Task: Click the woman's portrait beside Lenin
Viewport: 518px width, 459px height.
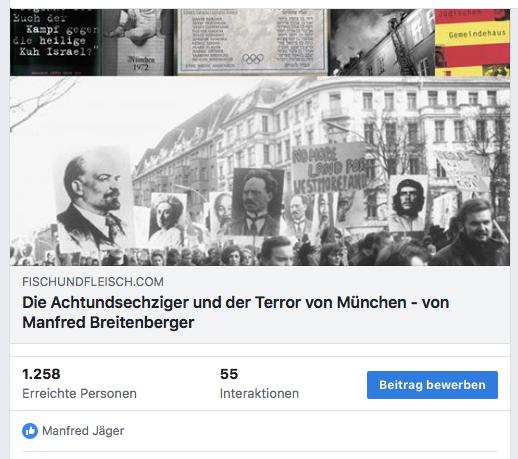Action: (167, 218)
